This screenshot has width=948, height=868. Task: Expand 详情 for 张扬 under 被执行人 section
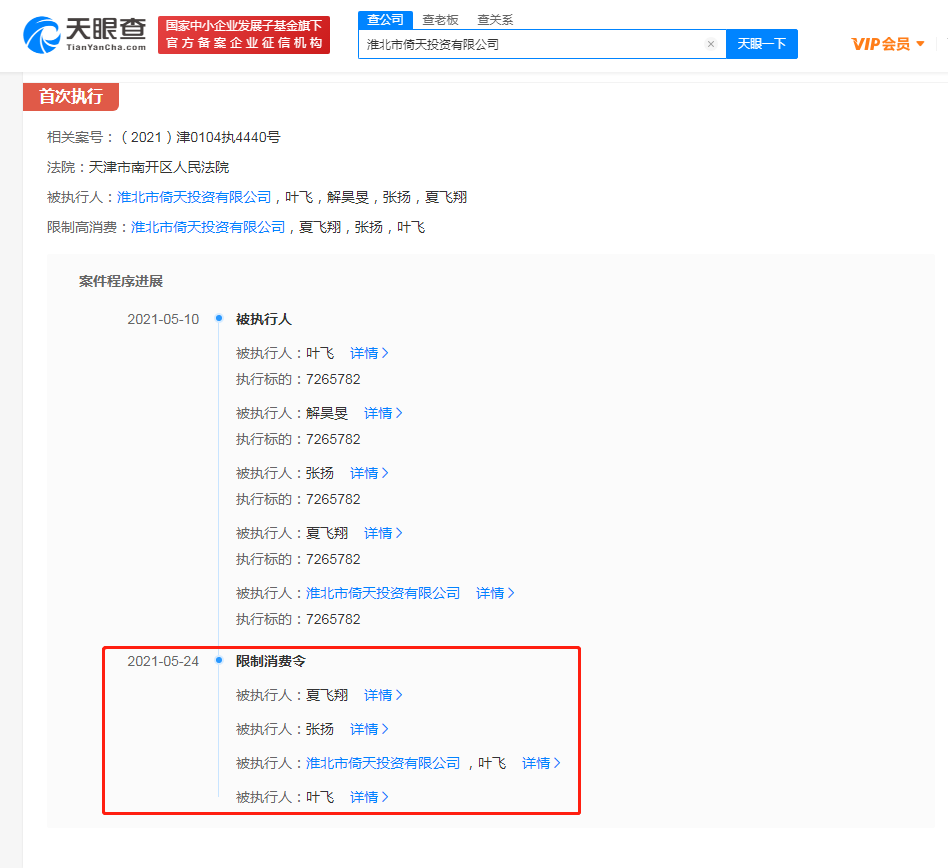368,473
